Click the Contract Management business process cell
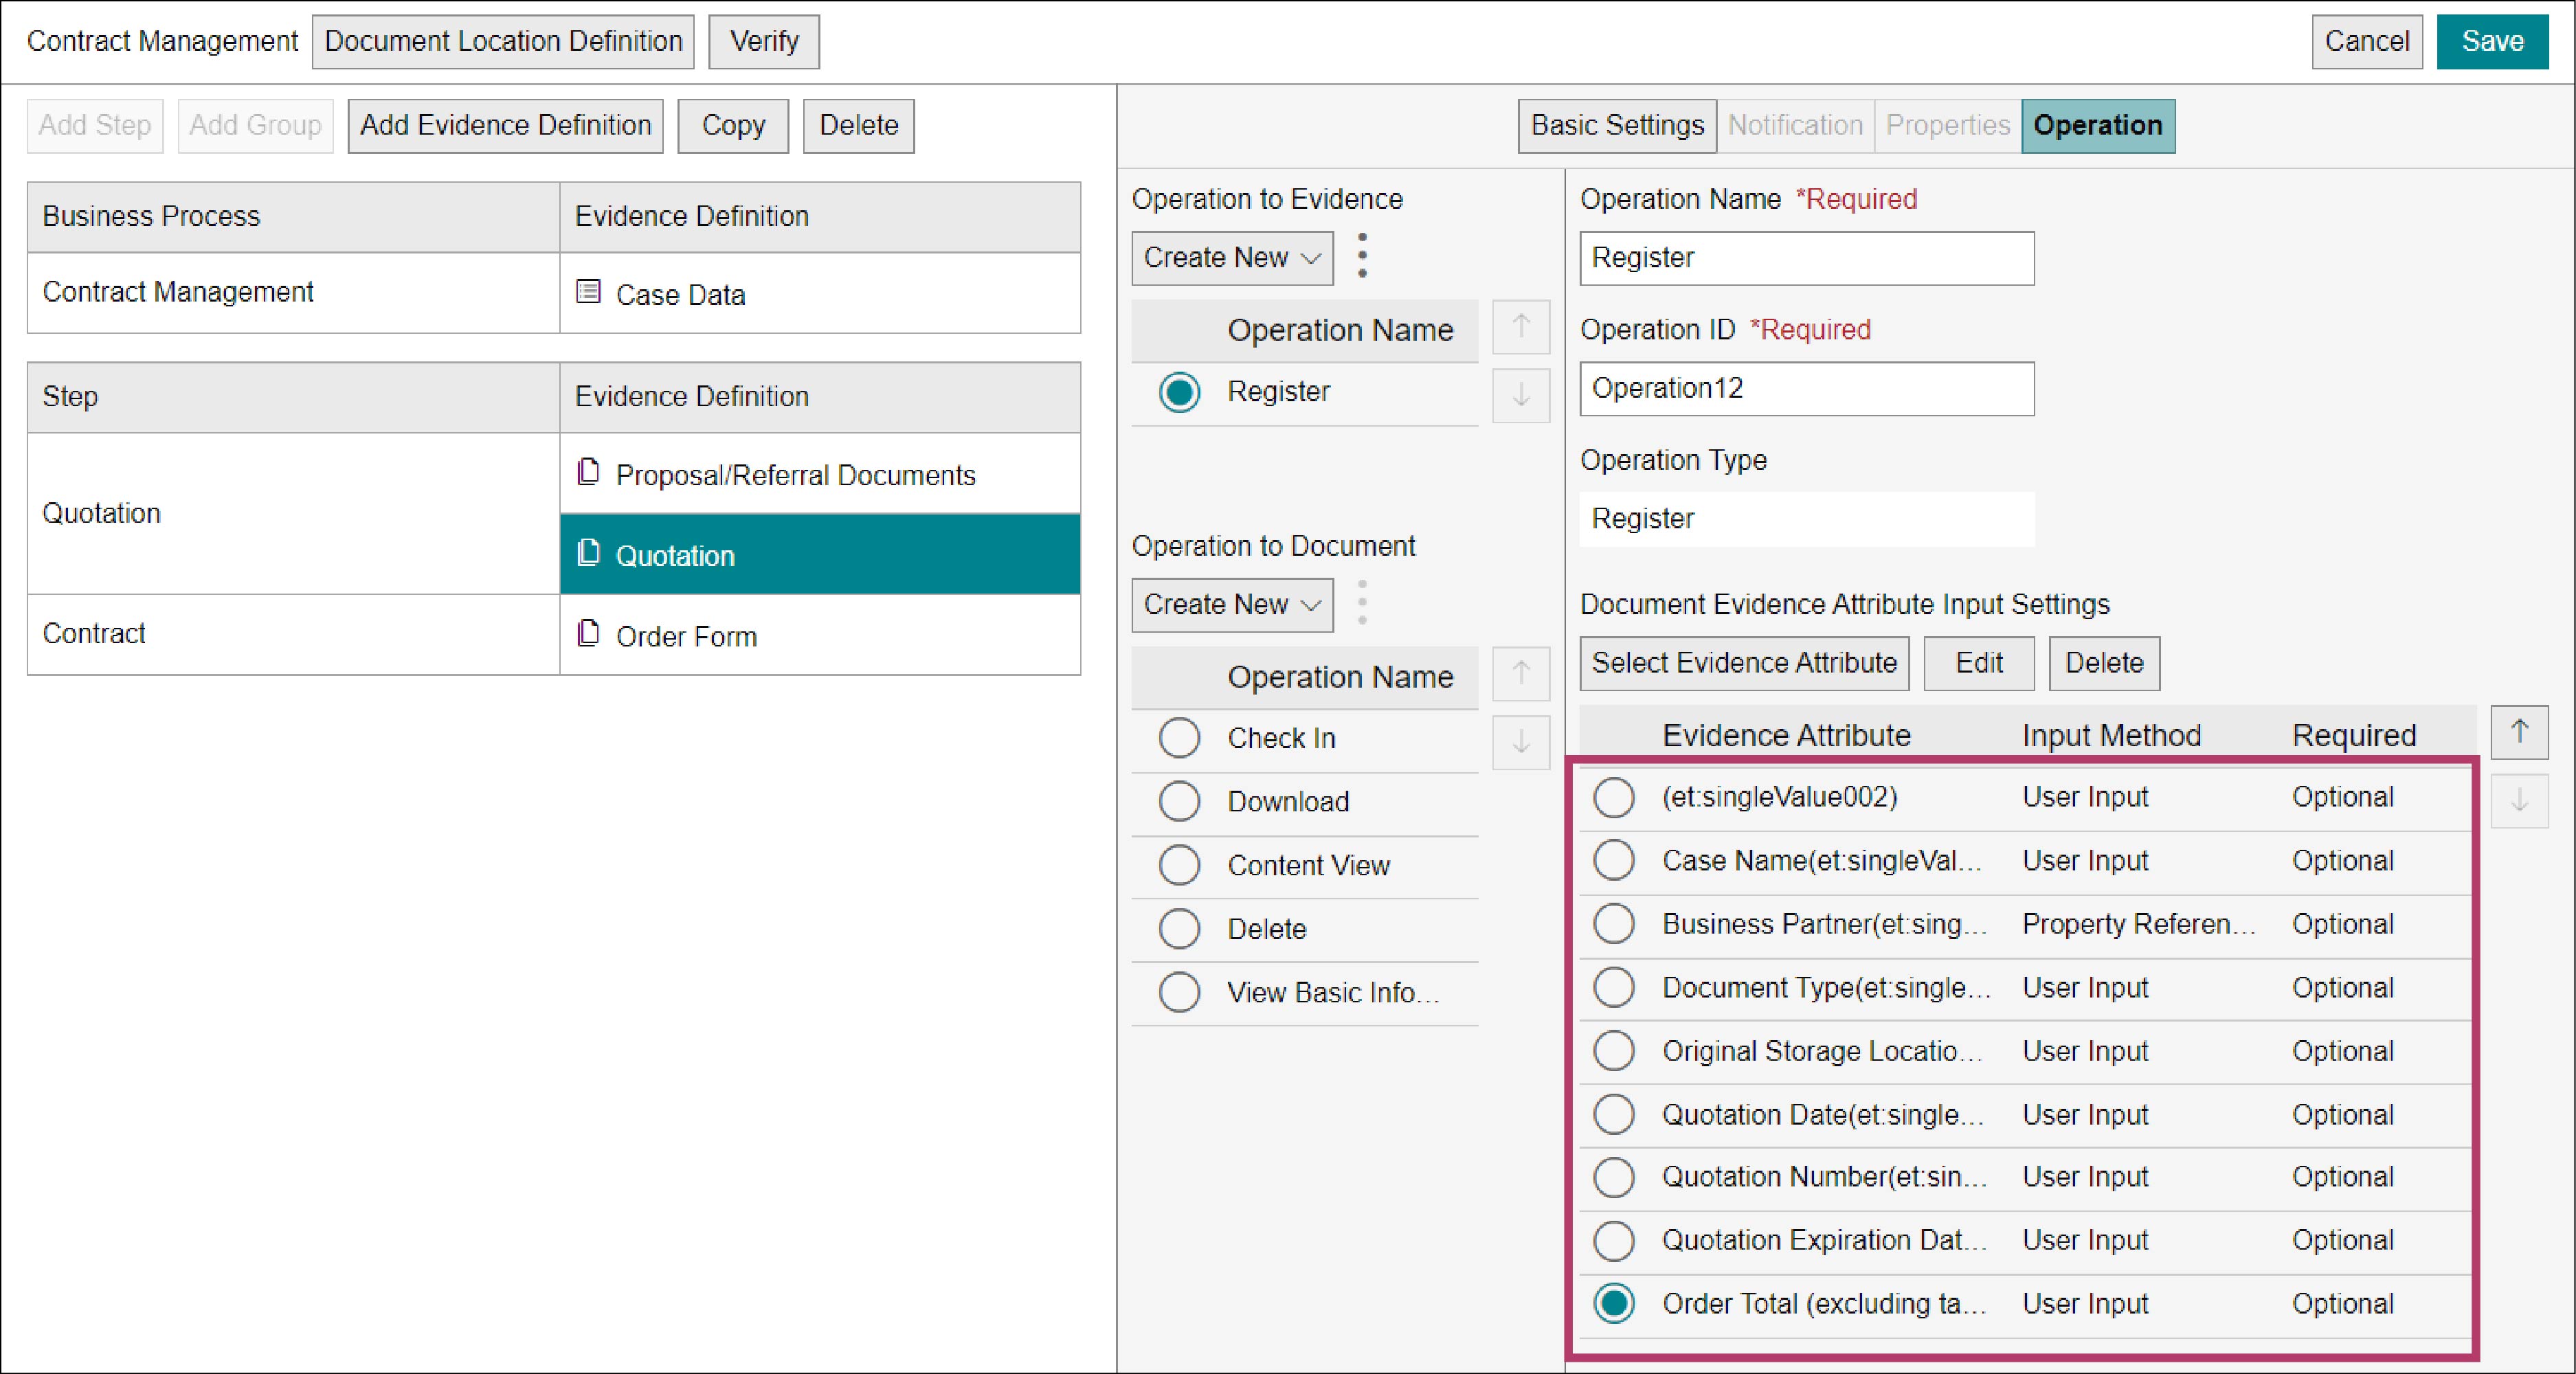 (293, 293)
